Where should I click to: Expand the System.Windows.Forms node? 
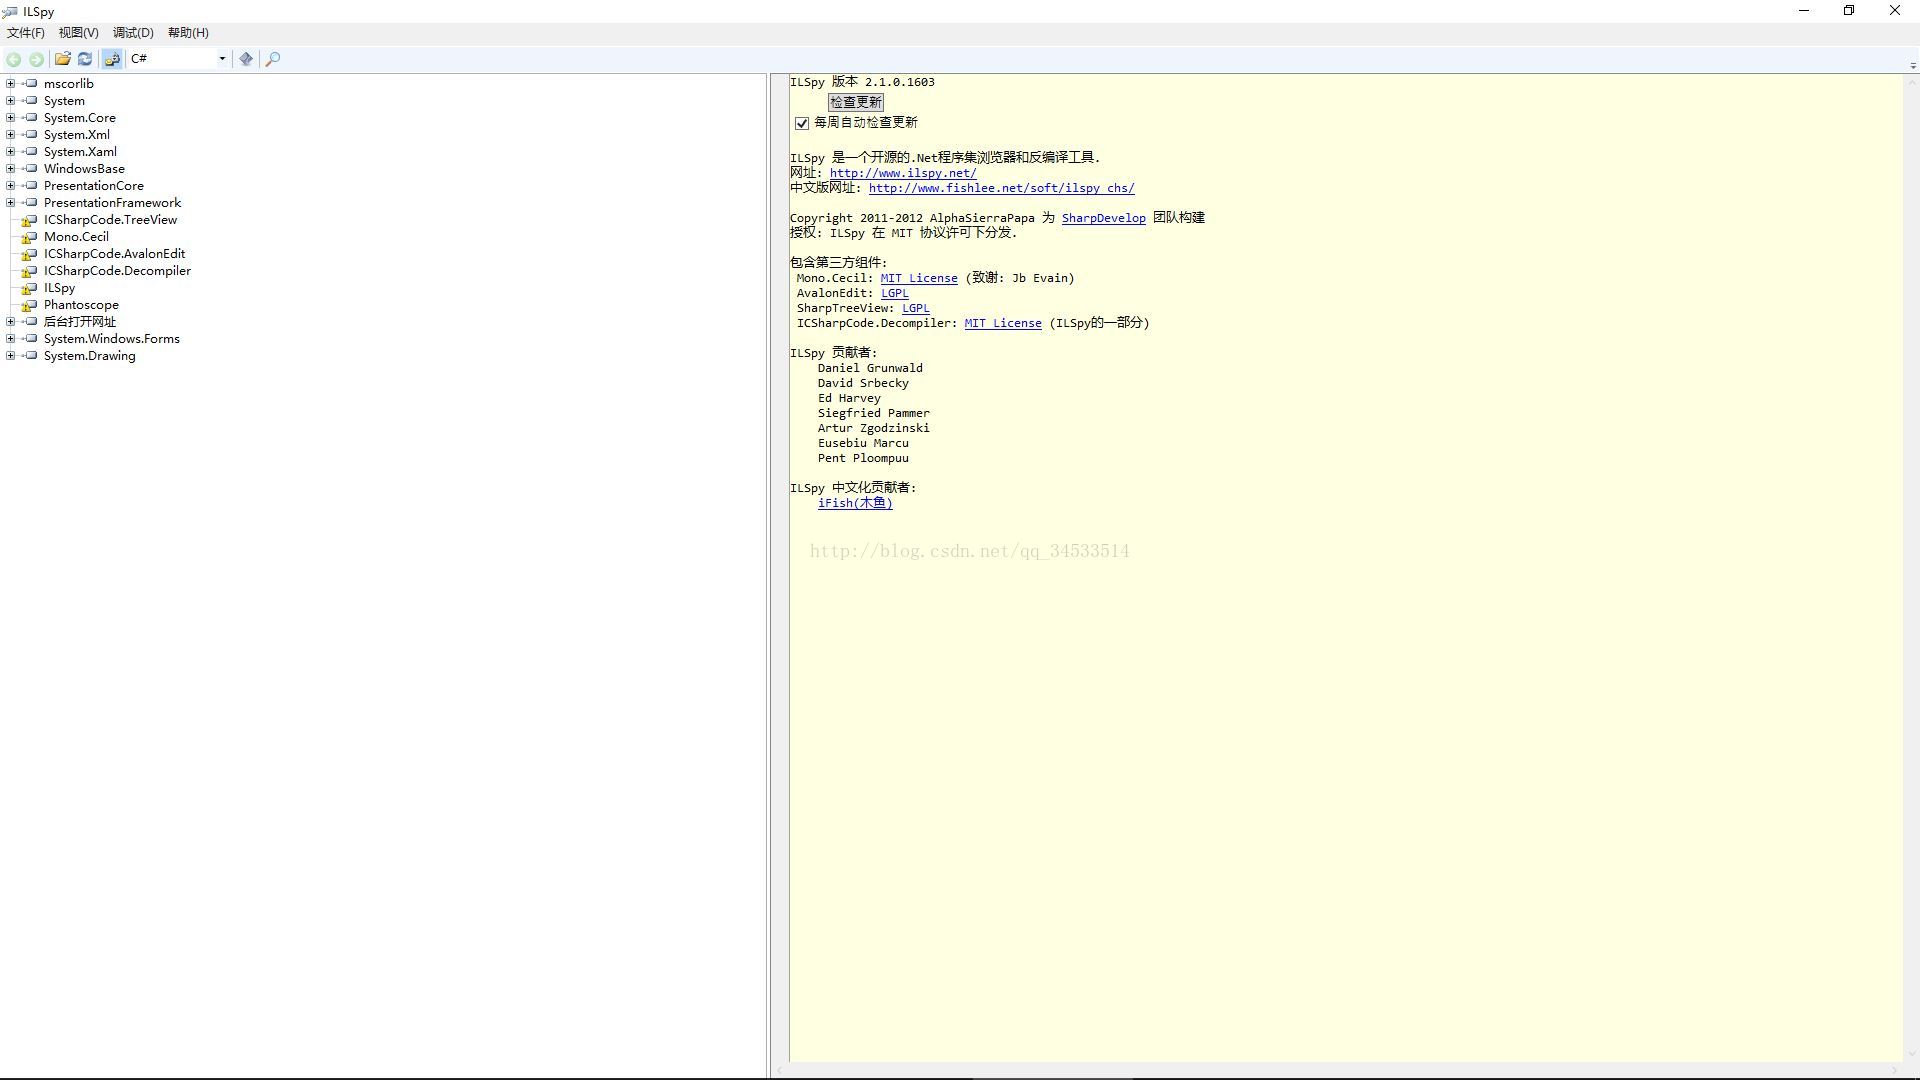pos(10,339)
